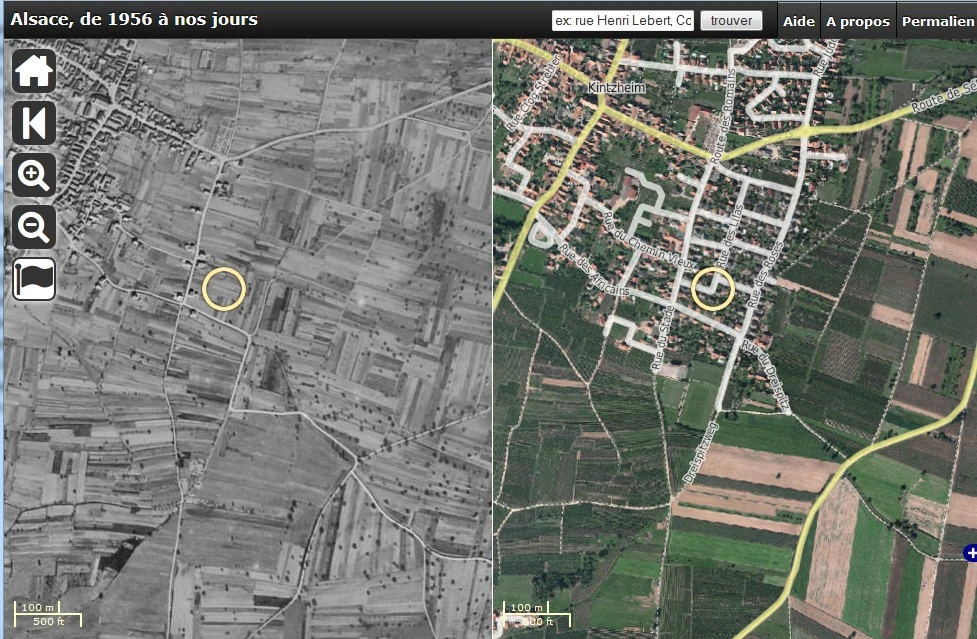Click the K-arrow previous view icon
977x639 pixels.
34,124
